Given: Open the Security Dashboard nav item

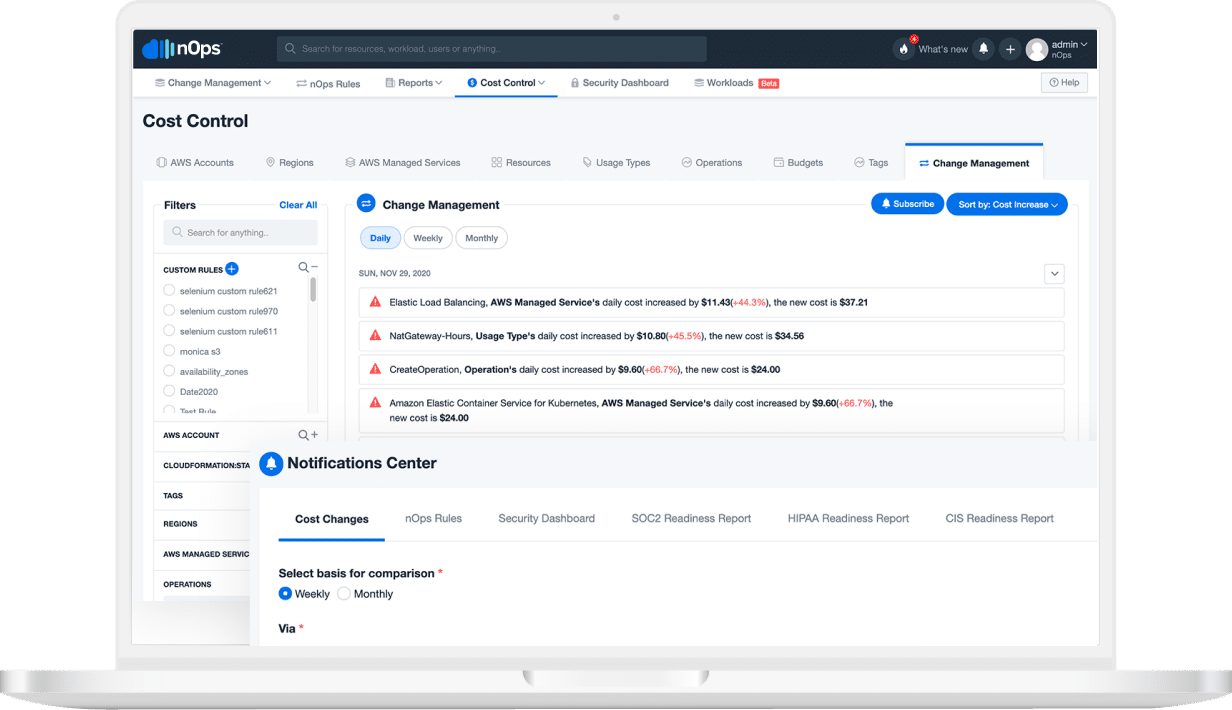Looking at the screenshot, I should (x=619, y=83).
